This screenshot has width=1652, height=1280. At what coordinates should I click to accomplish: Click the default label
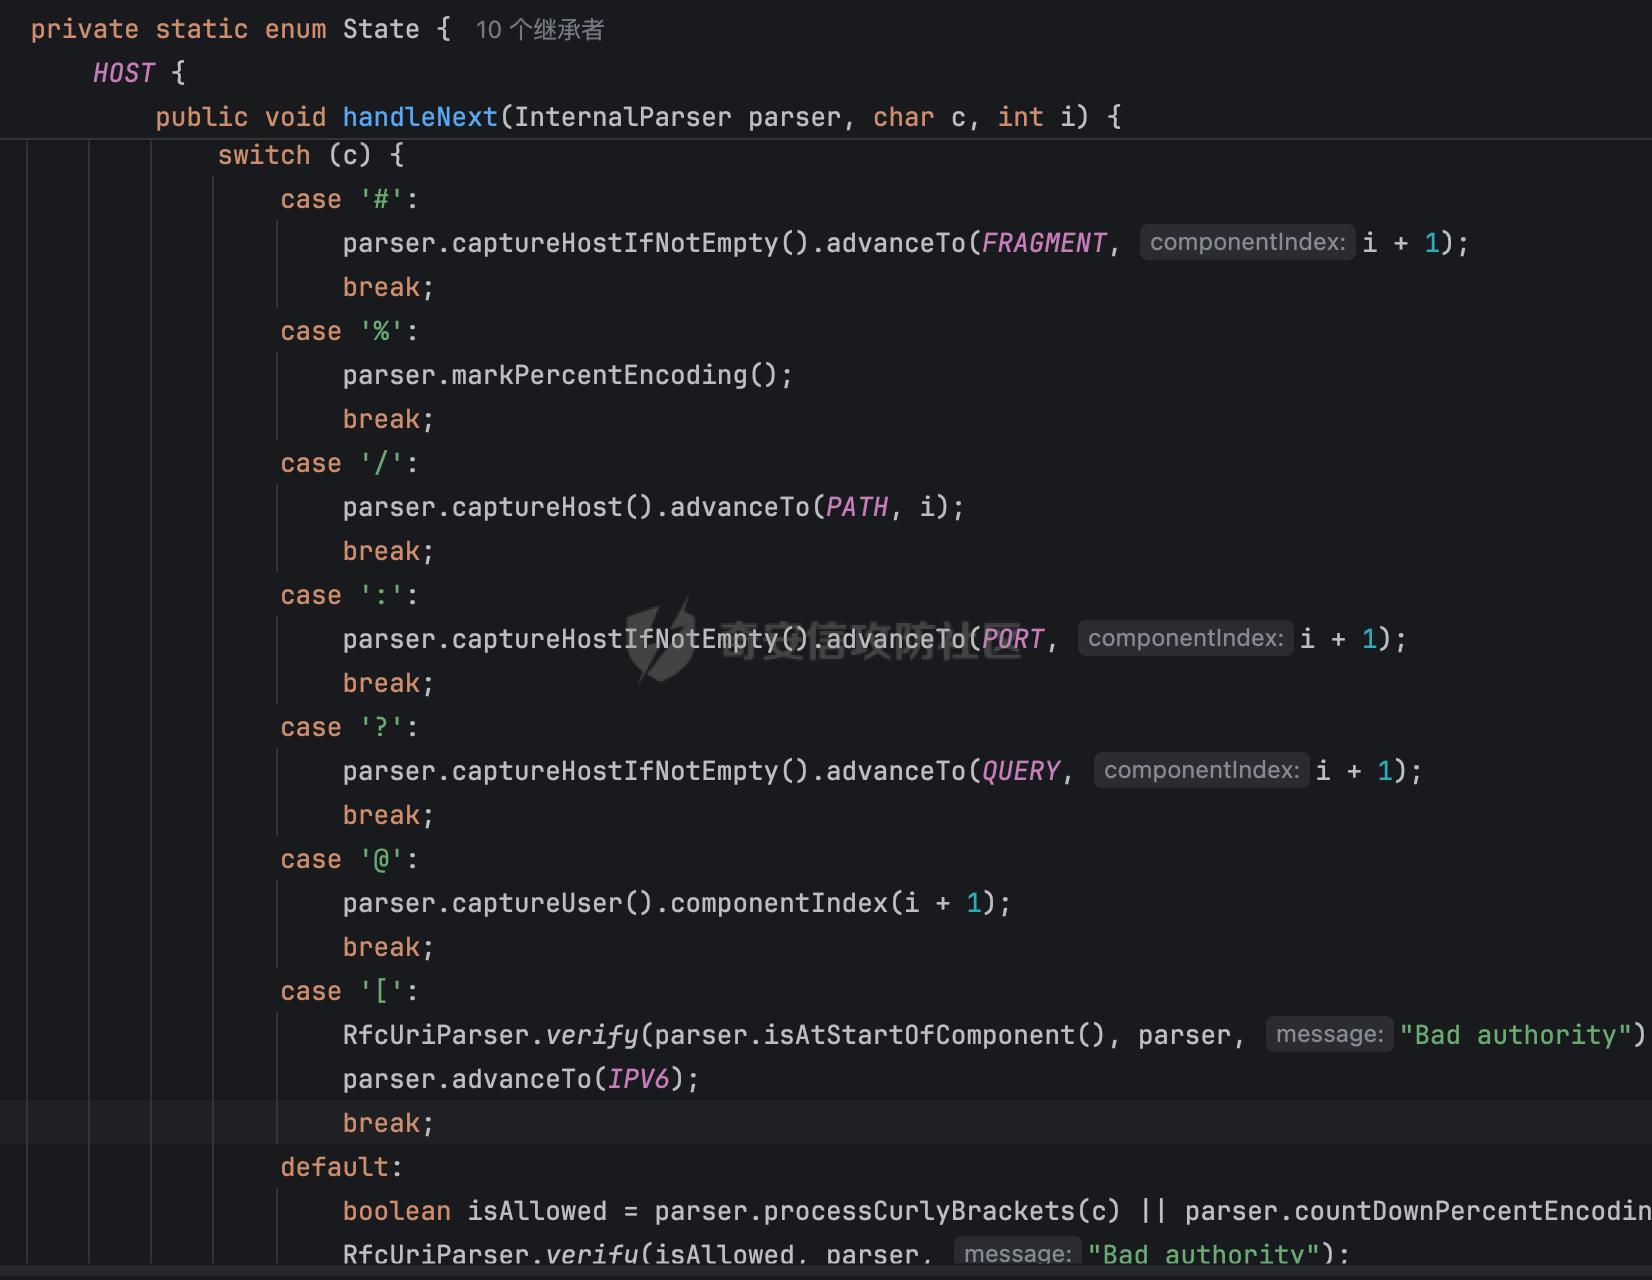point(341,1167)
